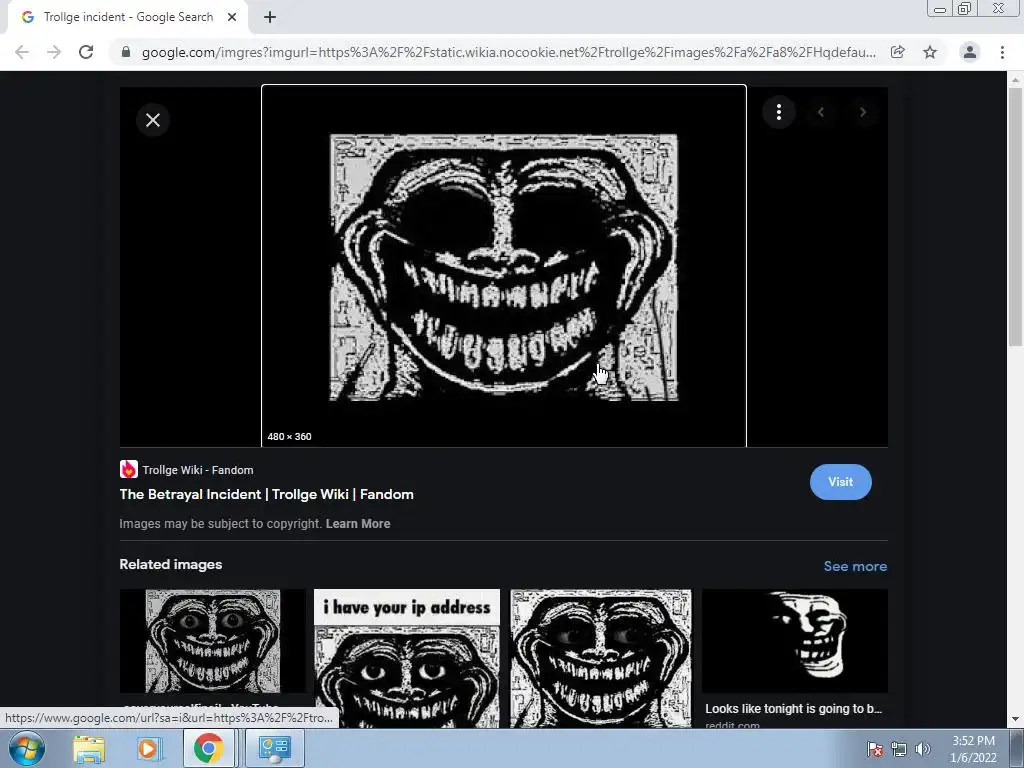Open the Chrome profile avatar
Screen dimensions: 1024x768
tap(970, 52)
